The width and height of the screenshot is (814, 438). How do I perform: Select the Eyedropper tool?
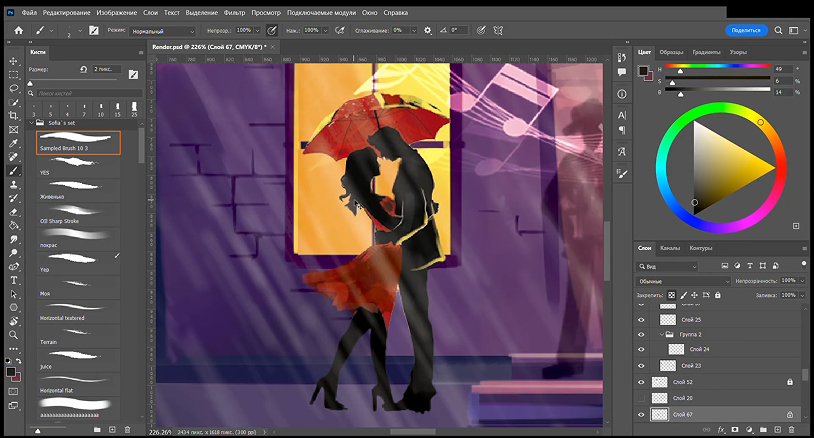(x=14, y=143)
